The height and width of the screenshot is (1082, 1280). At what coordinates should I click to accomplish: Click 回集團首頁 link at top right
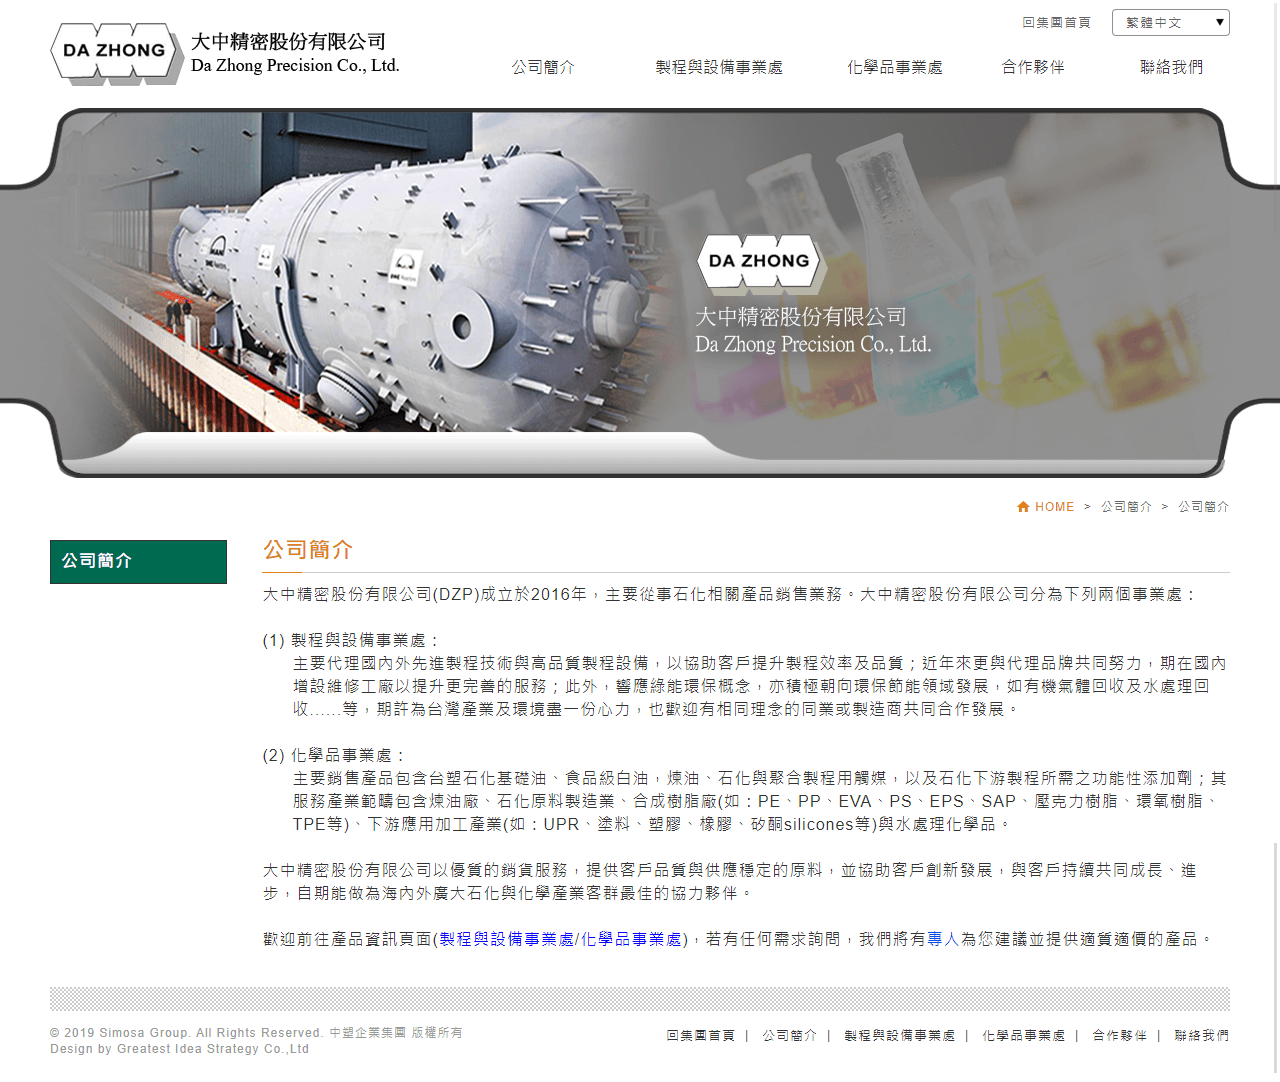tap(1056, 22)
